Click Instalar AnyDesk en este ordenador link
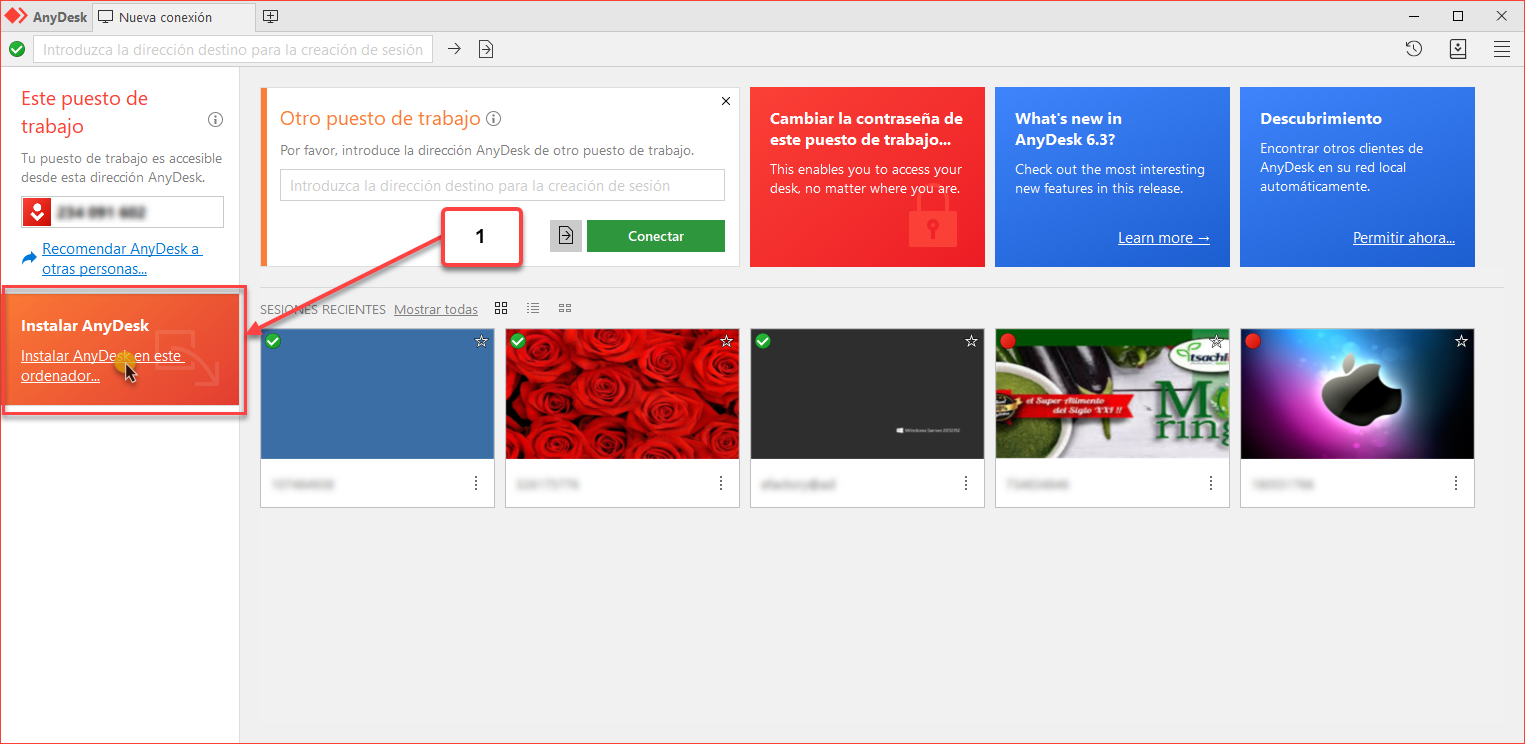This screenshot has height=744, width=1525. (x=102, y=366)
